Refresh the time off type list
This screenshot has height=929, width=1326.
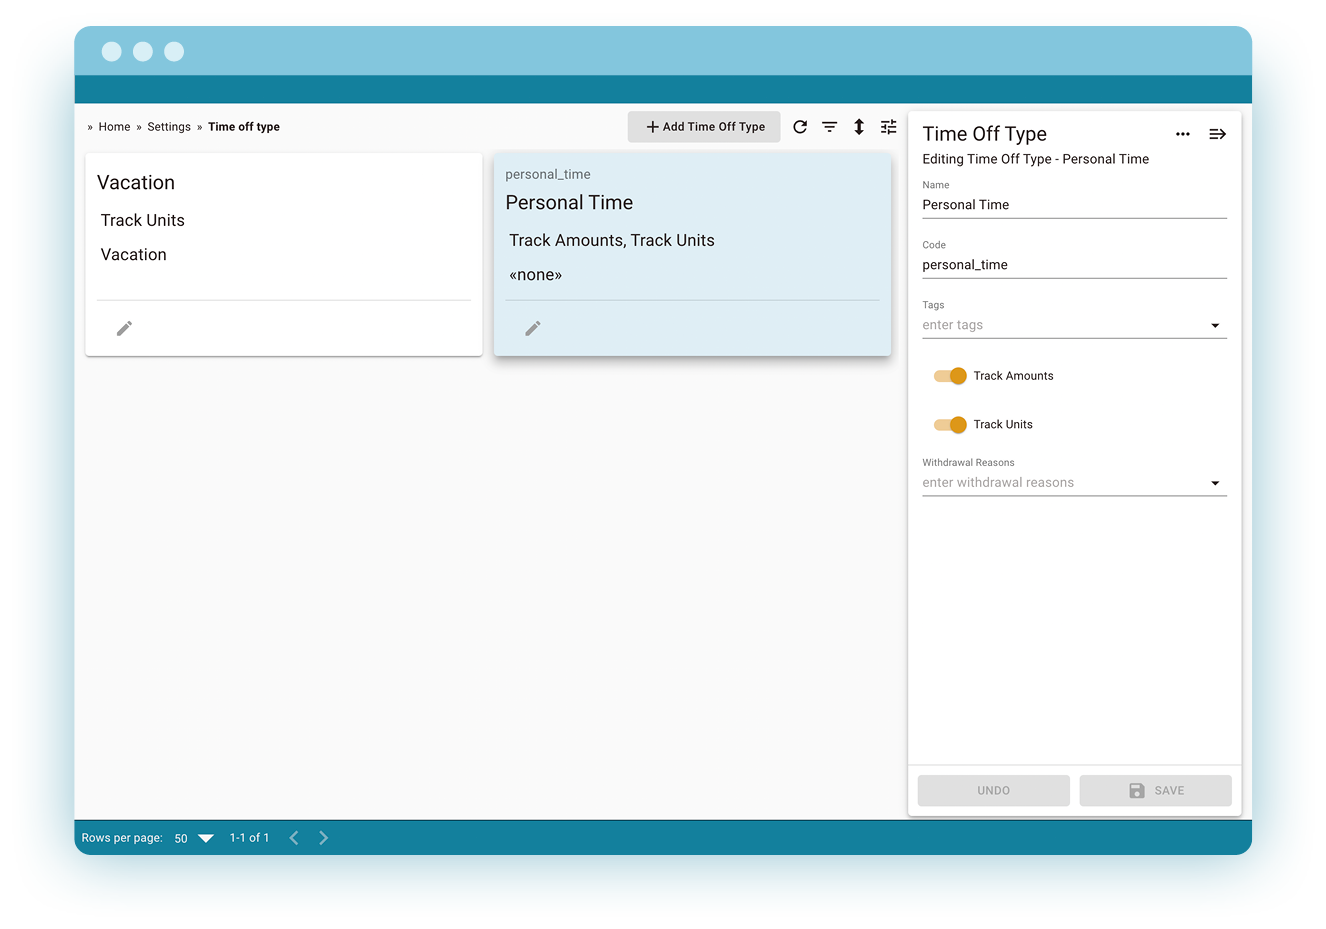799,127
